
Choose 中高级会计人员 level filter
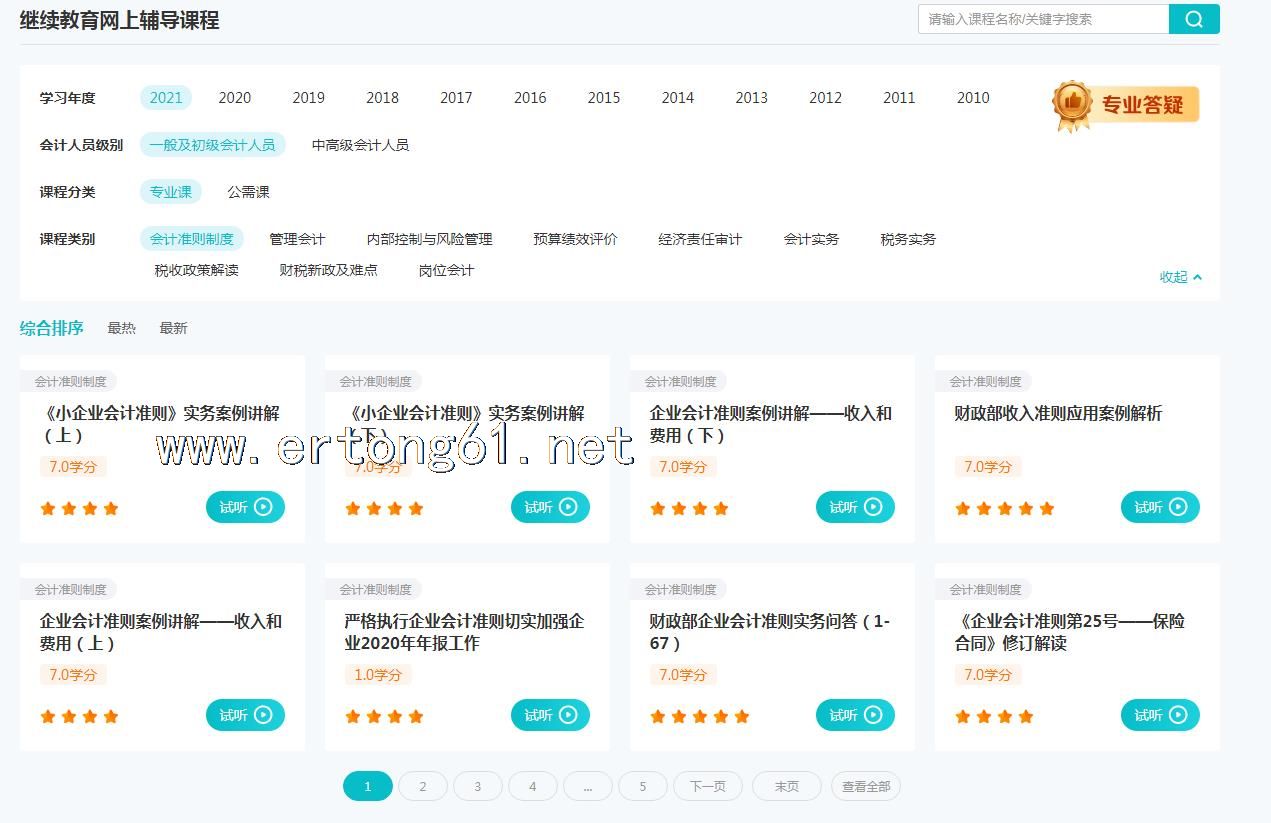click(x=360, y=145)
